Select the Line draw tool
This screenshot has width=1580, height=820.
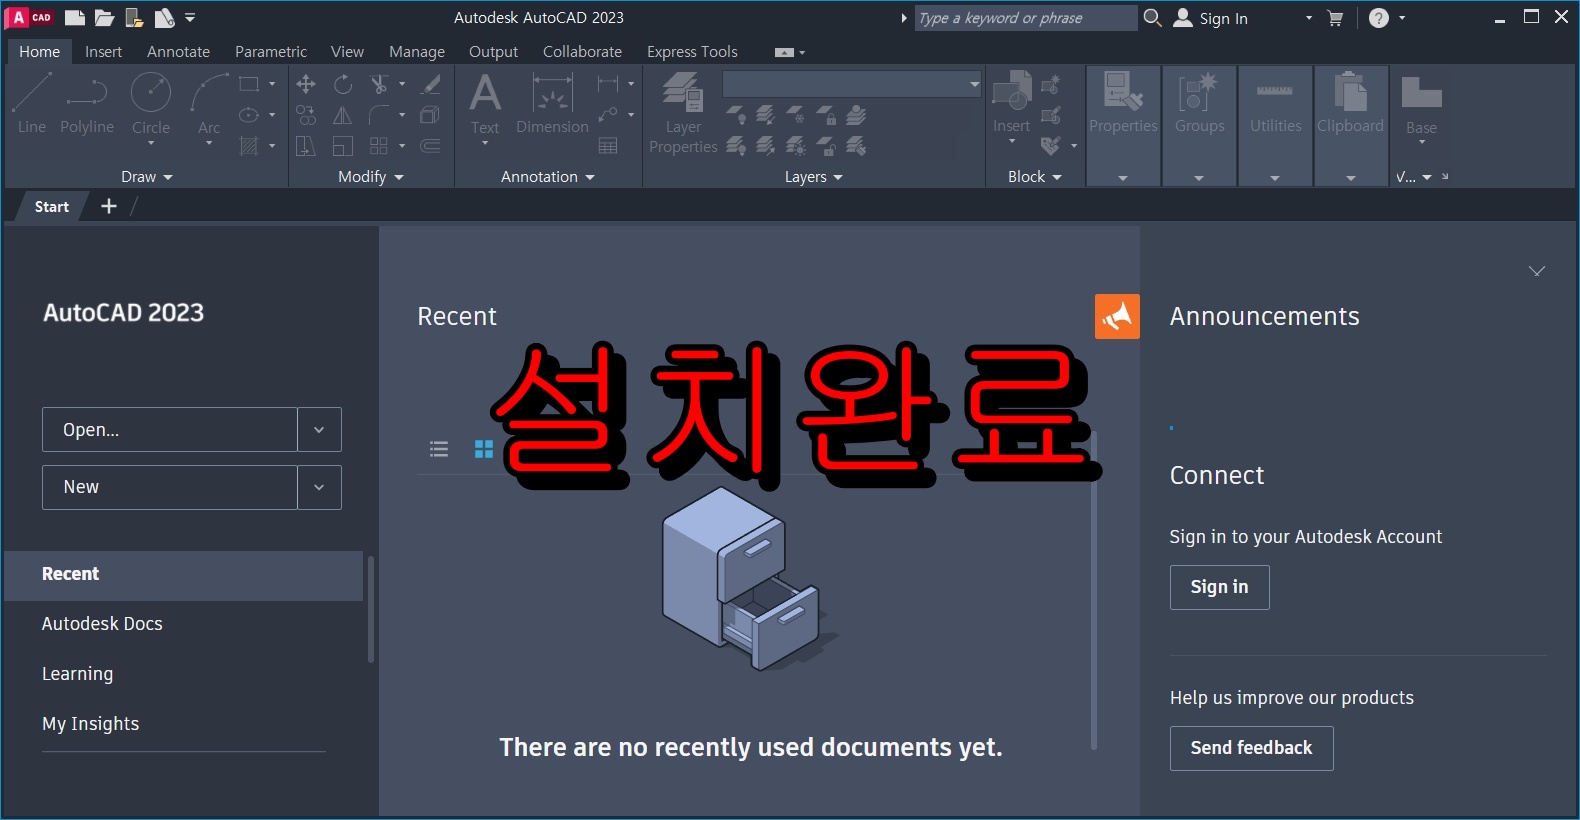[x=32, y=103]
